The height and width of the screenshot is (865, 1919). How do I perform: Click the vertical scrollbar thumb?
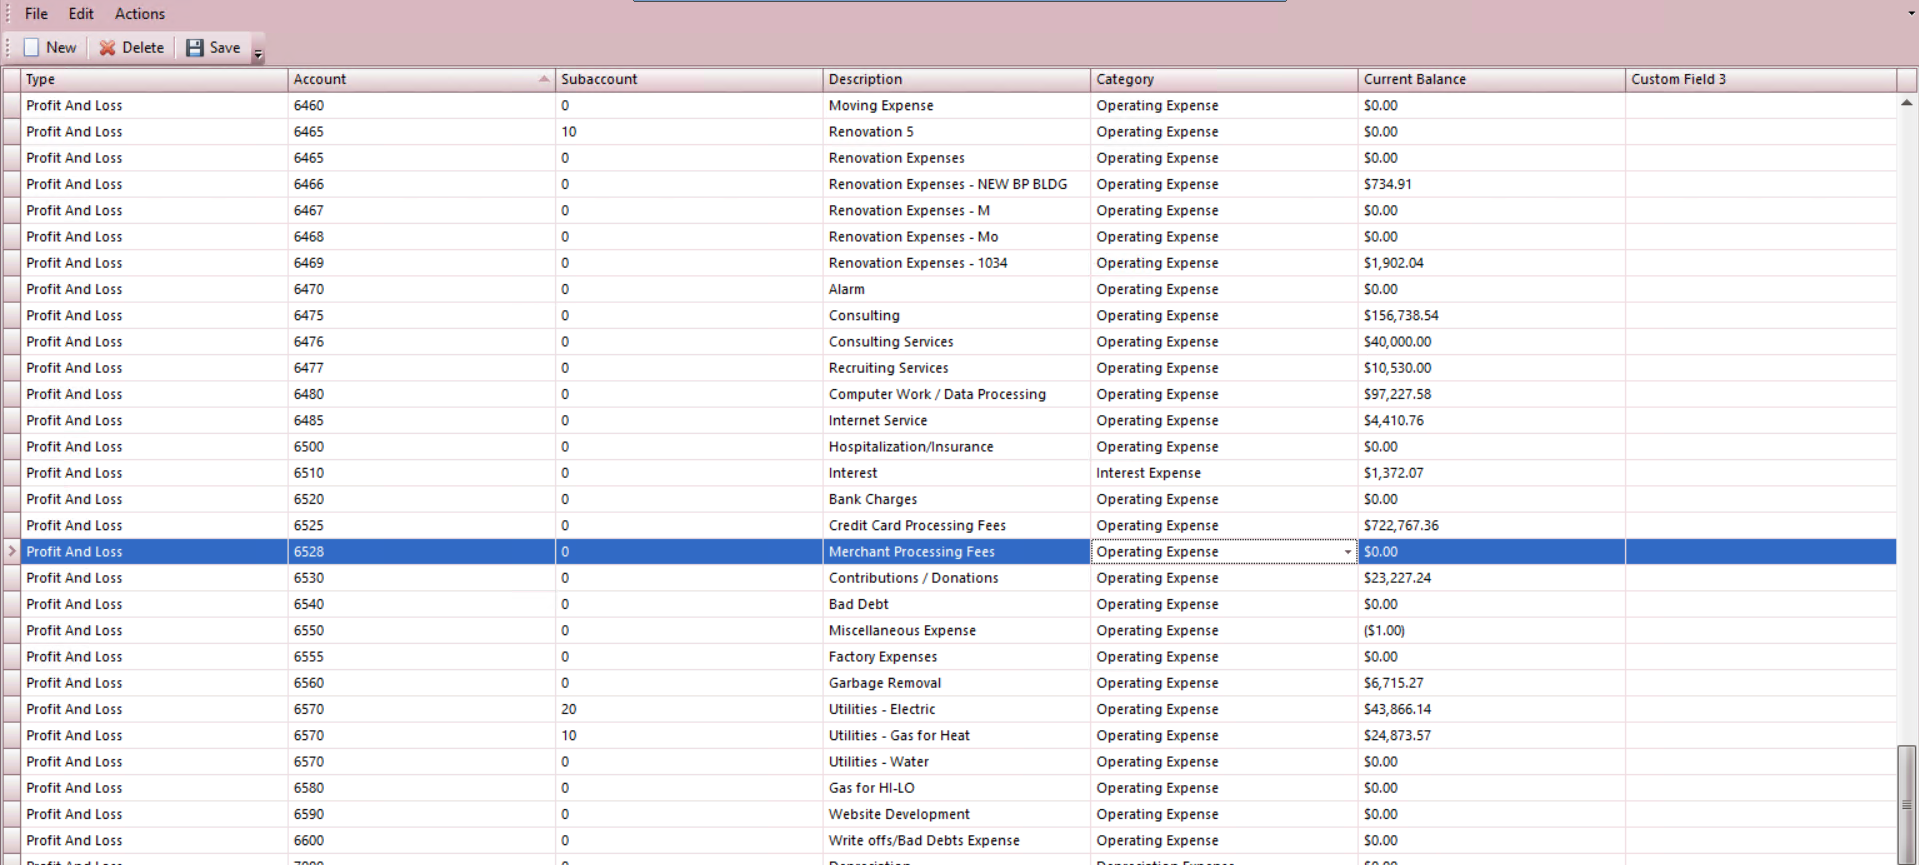[x=1907, y=800]
